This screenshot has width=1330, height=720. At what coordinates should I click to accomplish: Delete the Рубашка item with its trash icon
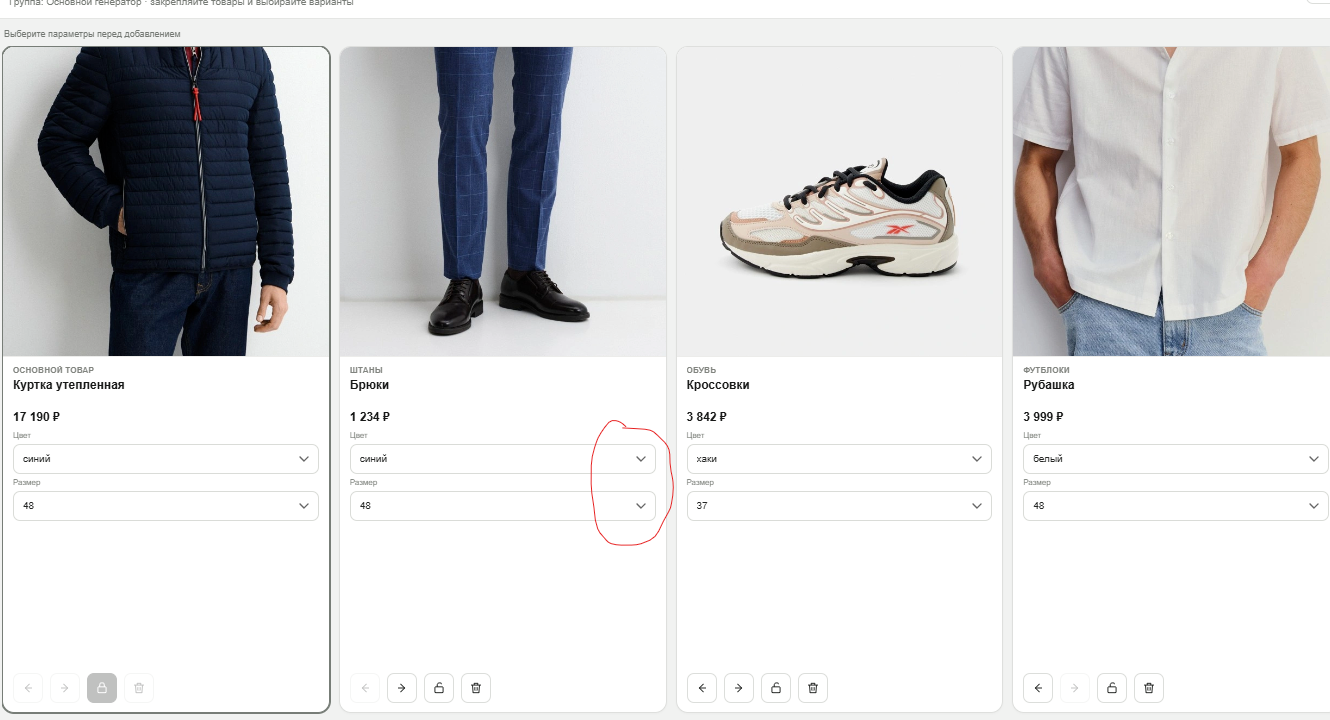[1149, 688]
